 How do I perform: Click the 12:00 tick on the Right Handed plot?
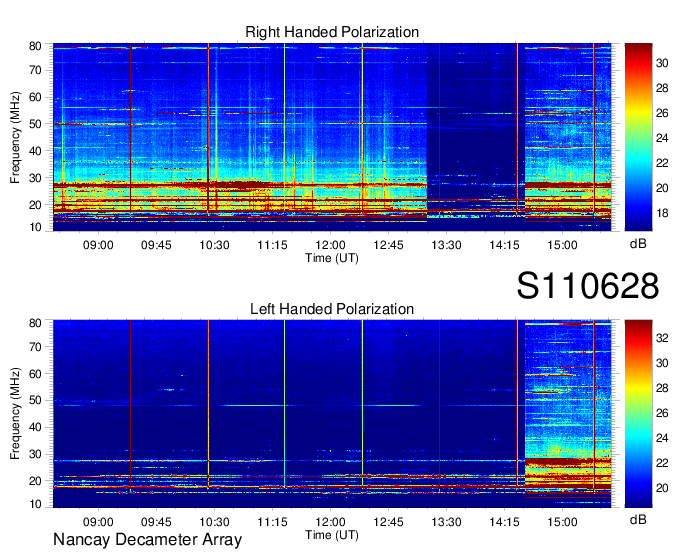point(330,245)
